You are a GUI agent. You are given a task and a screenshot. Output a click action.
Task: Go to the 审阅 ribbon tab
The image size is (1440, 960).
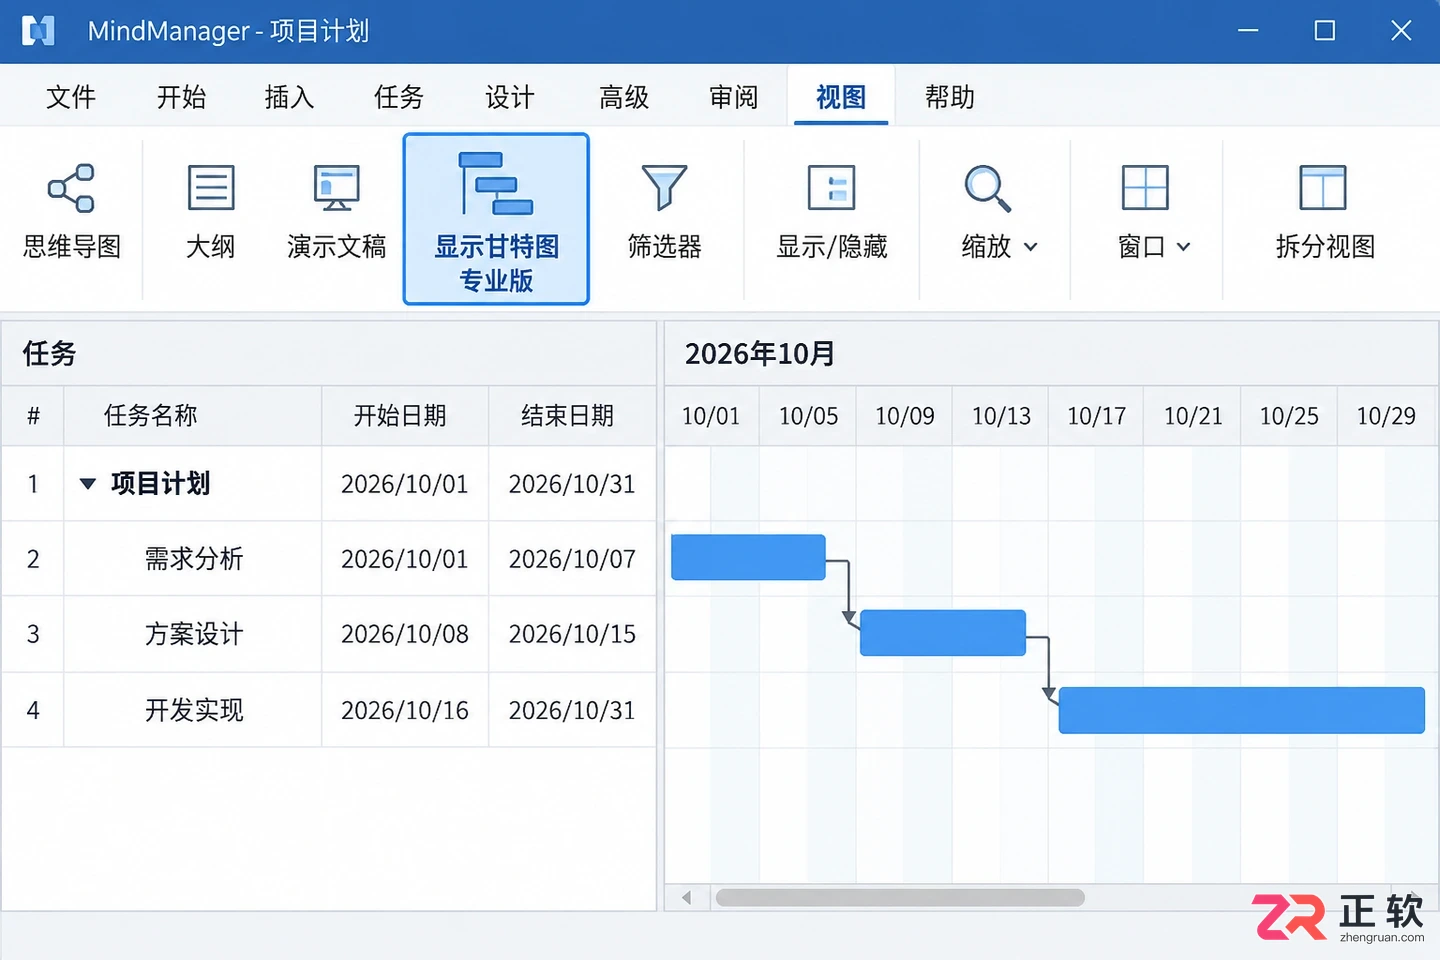734,97
